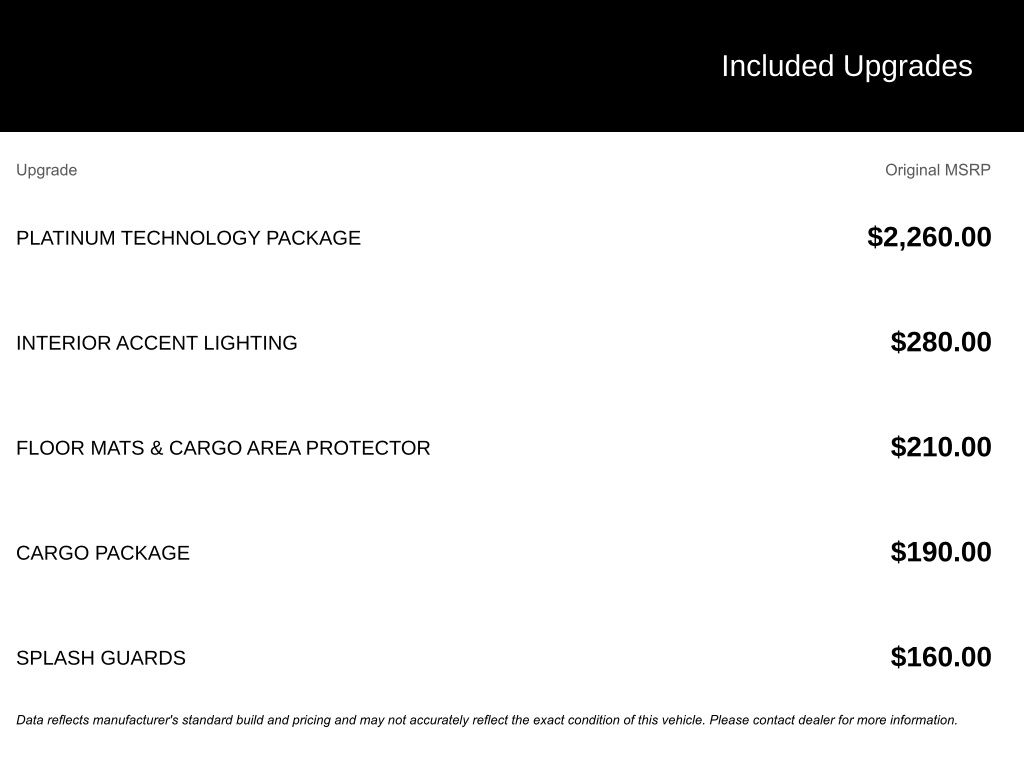Click the Platinum Technology Package row name
The width and height of the screenshot is (1024, 768).
188,238
